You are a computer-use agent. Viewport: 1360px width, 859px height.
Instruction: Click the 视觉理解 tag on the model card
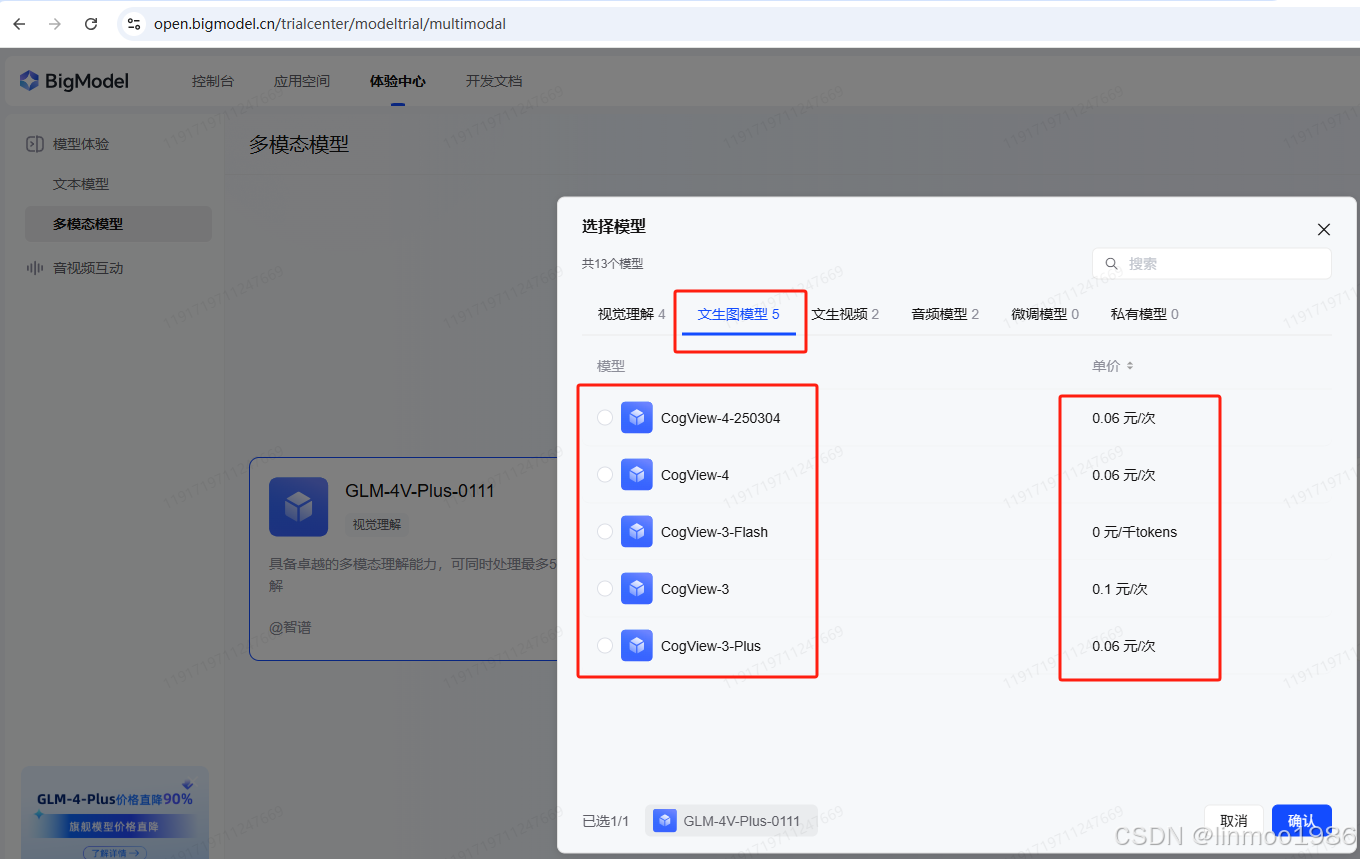(x=377, y=524)
